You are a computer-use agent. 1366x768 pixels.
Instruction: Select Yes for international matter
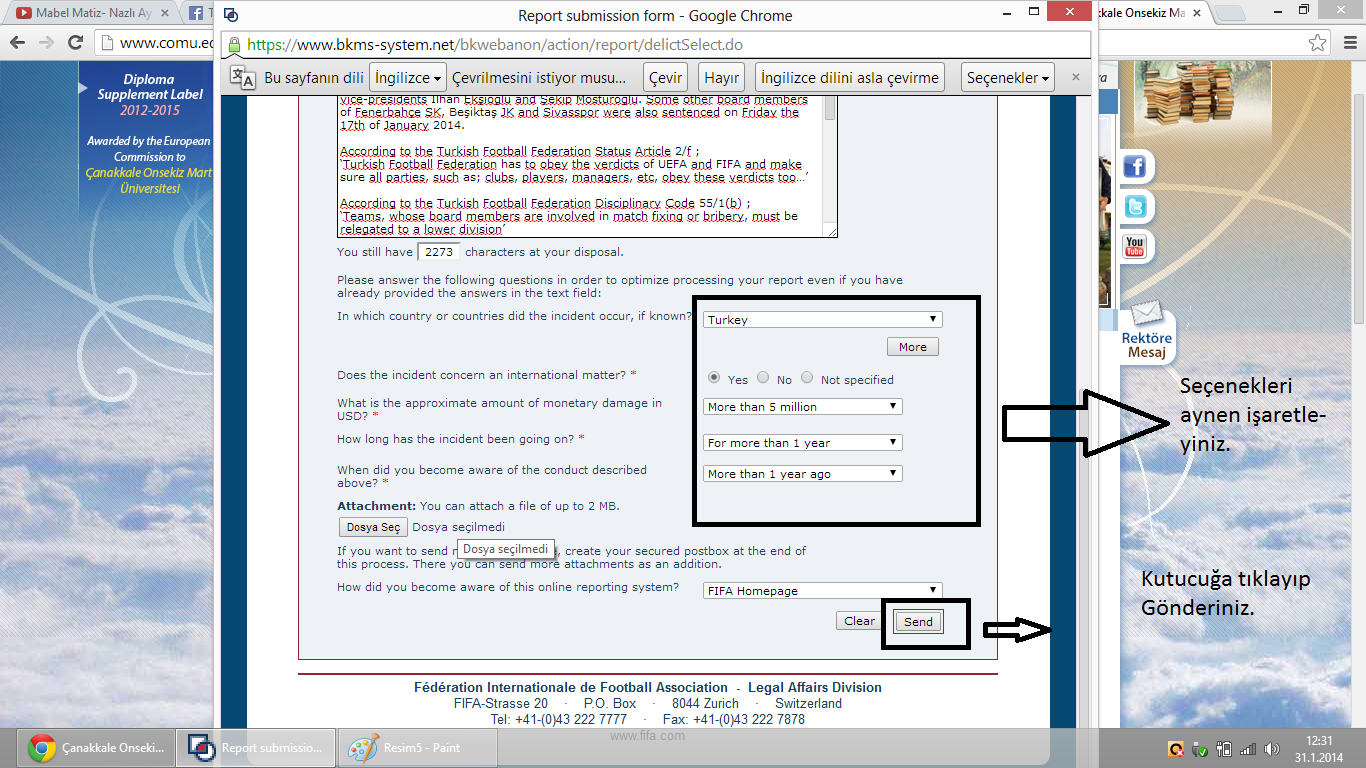click(714, 378)
